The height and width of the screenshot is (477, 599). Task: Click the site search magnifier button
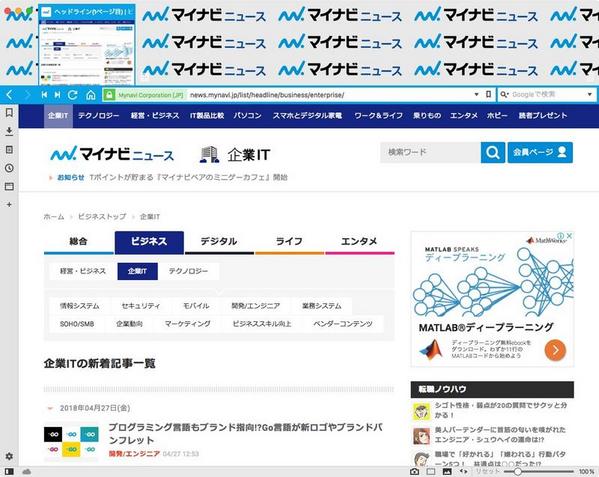pos(493,152)
